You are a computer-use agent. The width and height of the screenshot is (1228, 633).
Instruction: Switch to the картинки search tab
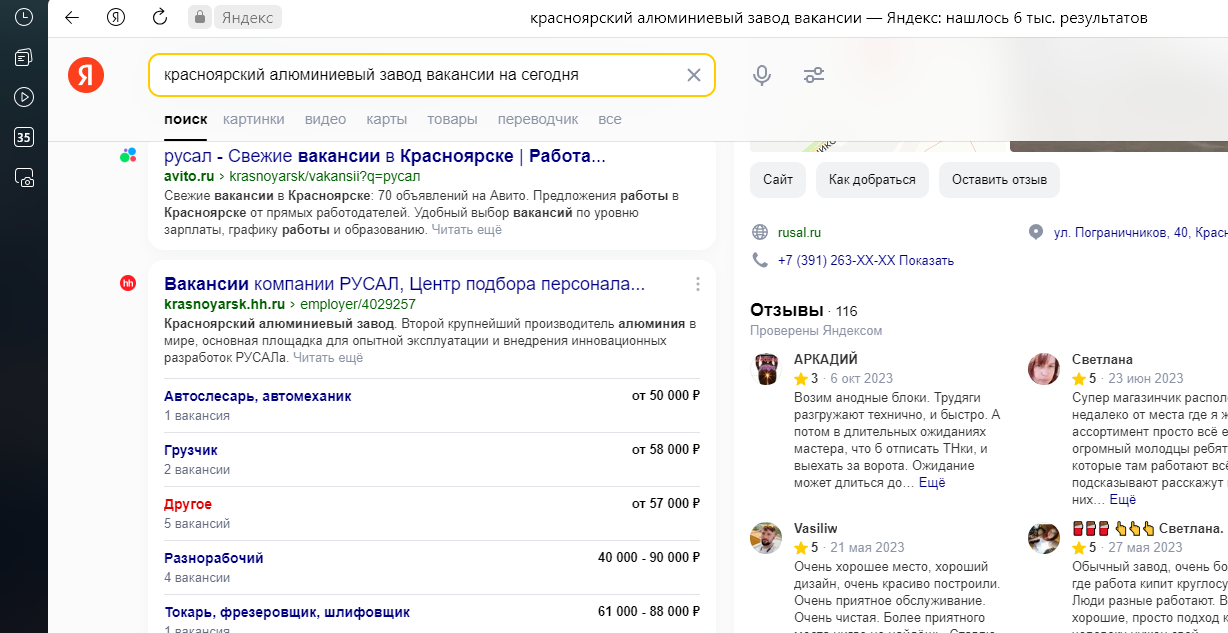pos(253,118)
